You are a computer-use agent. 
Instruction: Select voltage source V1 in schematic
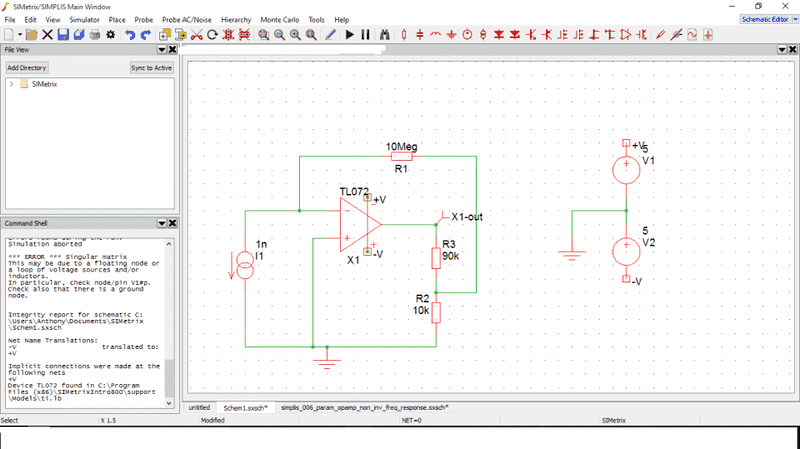coord(626,170)
